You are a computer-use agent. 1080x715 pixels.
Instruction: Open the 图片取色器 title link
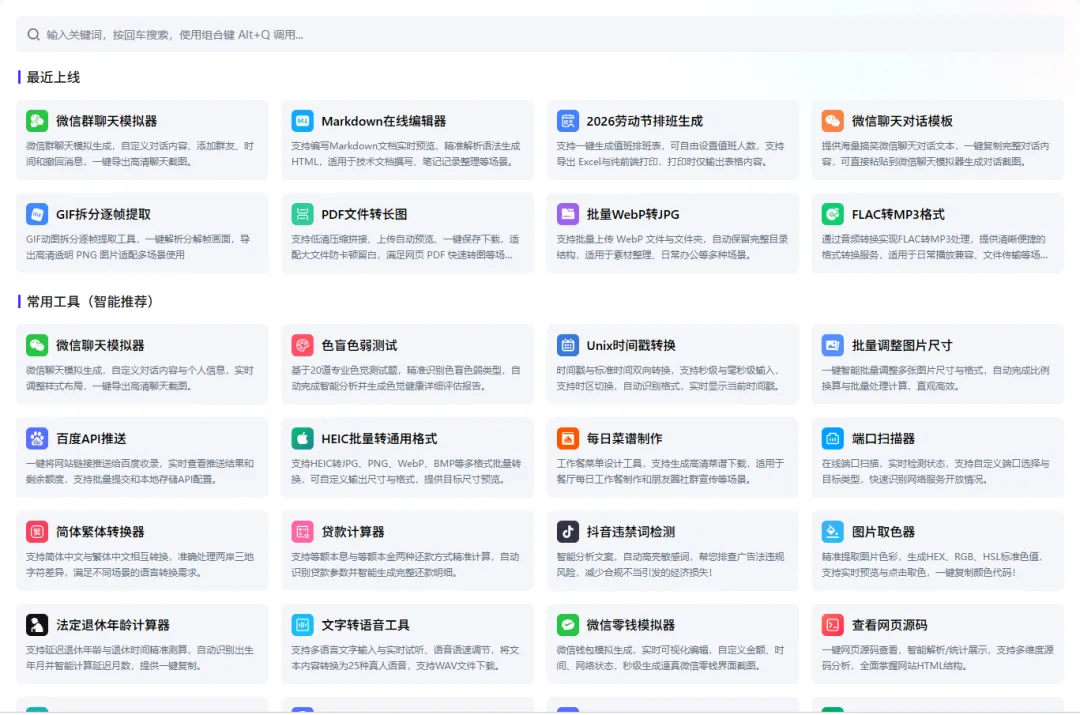[x=884, y=532]
